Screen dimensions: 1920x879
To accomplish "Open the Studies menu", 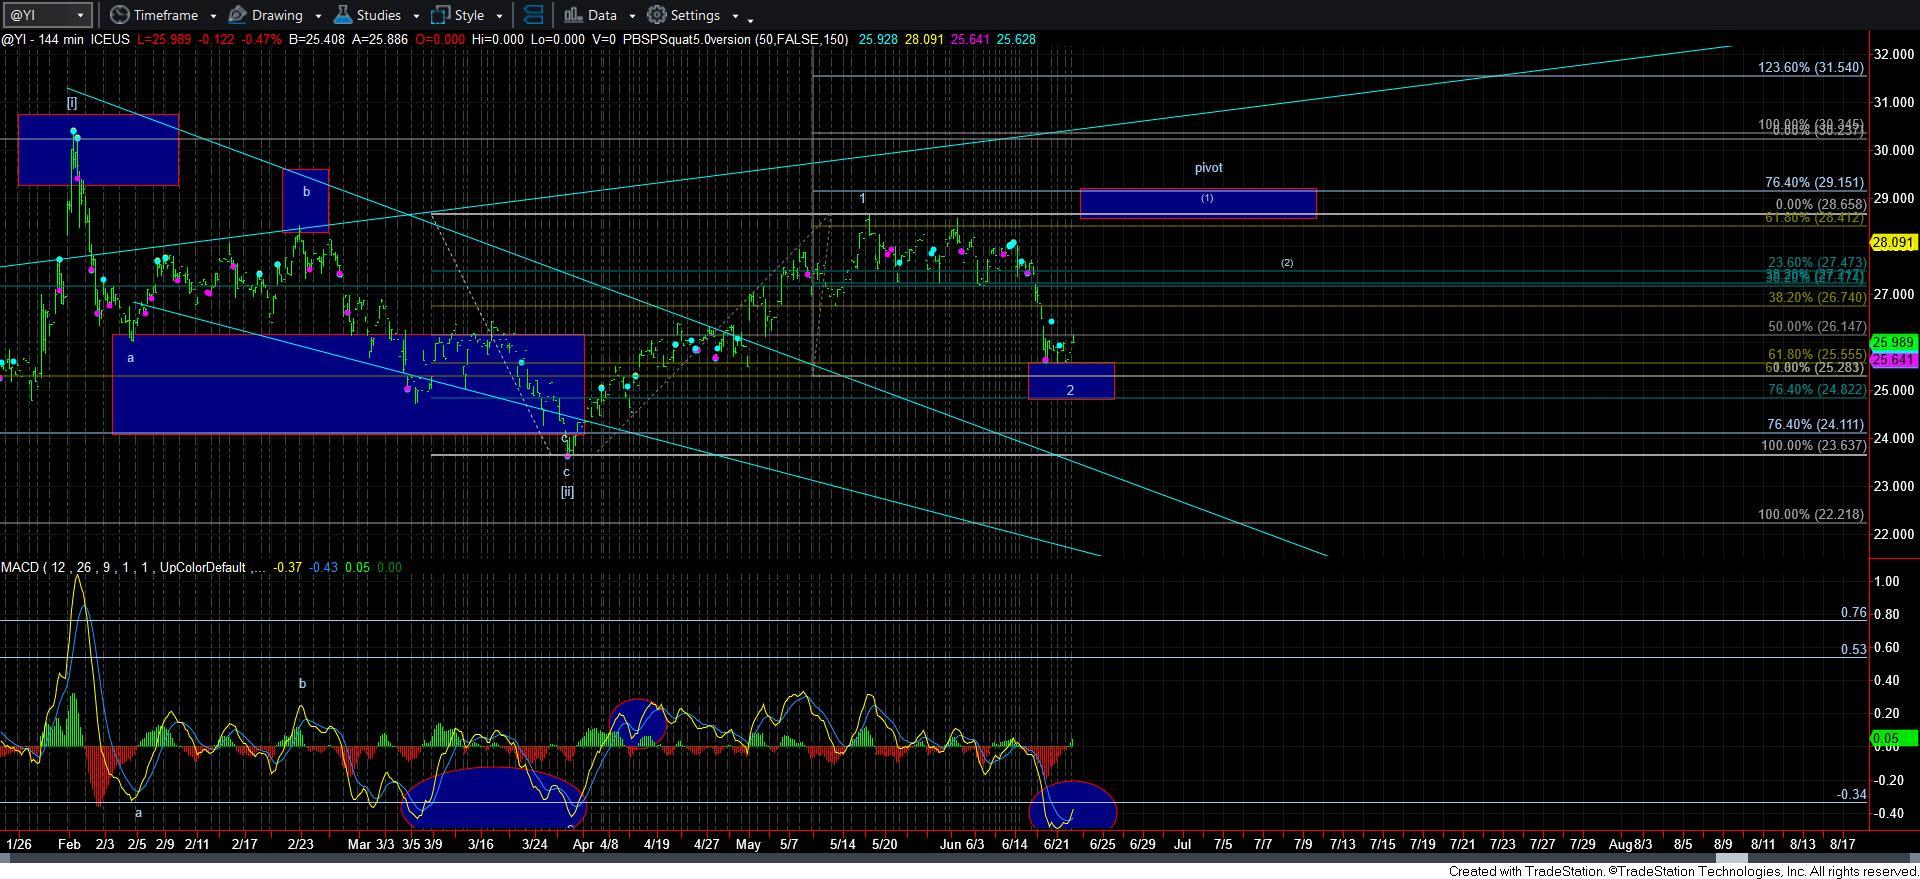I will click(x=379, y=15).
